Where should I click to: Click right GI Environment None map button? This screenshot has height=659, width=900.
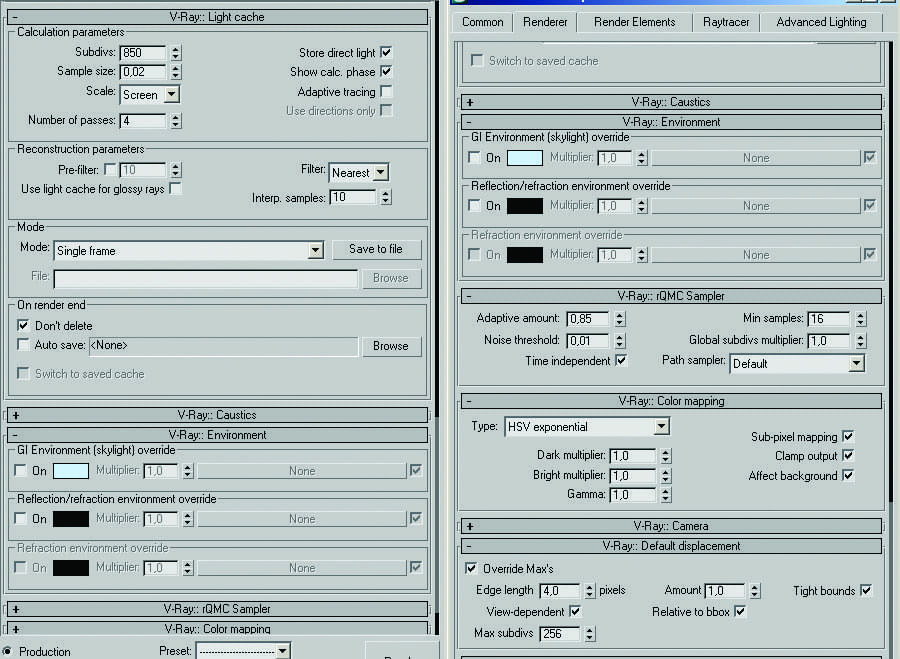[756, 158]
